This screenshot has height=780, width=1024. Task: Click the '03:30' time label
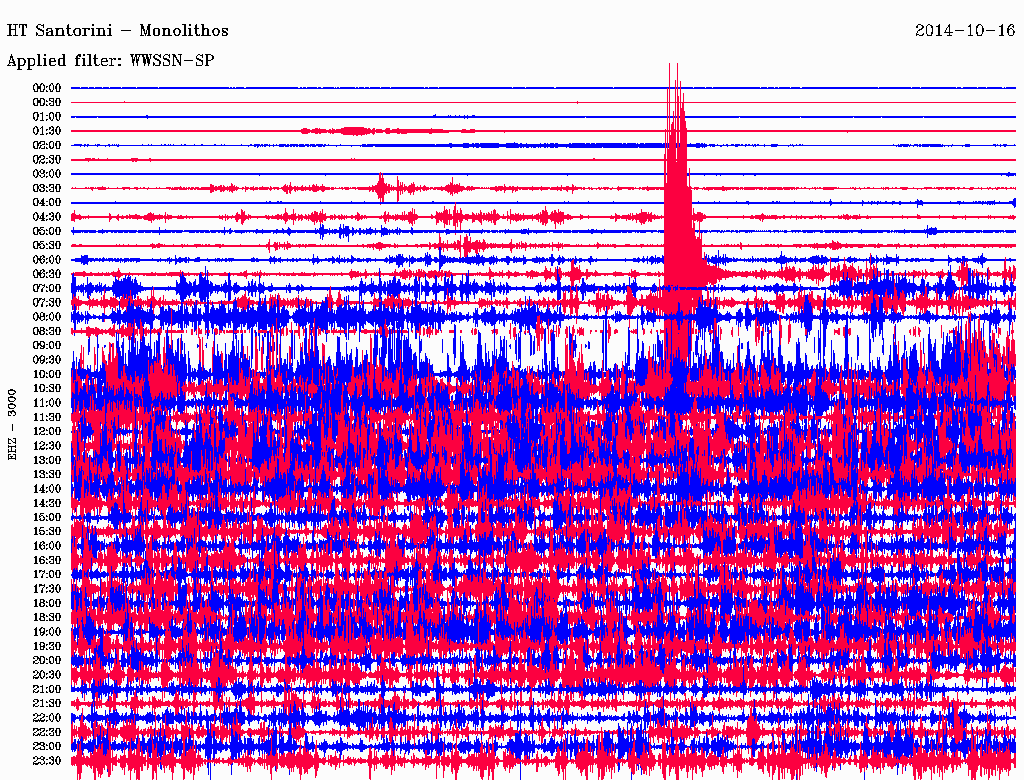click(x=47, y=188)
